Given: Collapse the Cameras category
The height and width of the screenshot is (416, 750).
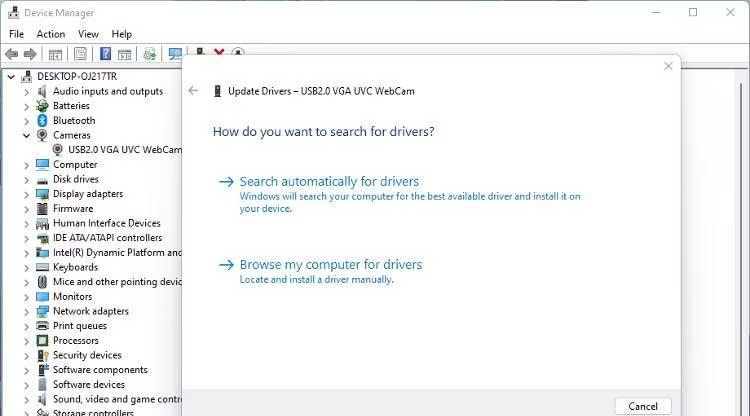Looking at the screenshot, I should pyautogui.click(x=26, y=135).
